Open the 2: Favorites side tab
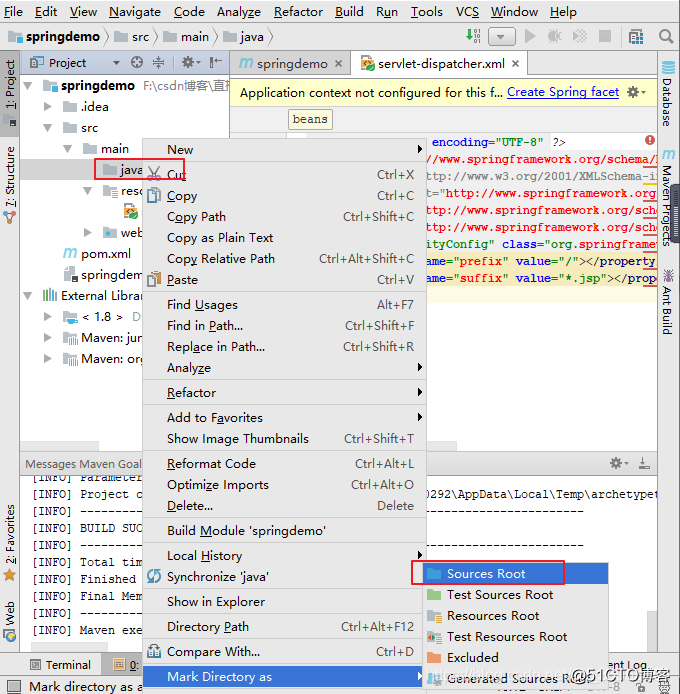 click(x=10, y=542)
